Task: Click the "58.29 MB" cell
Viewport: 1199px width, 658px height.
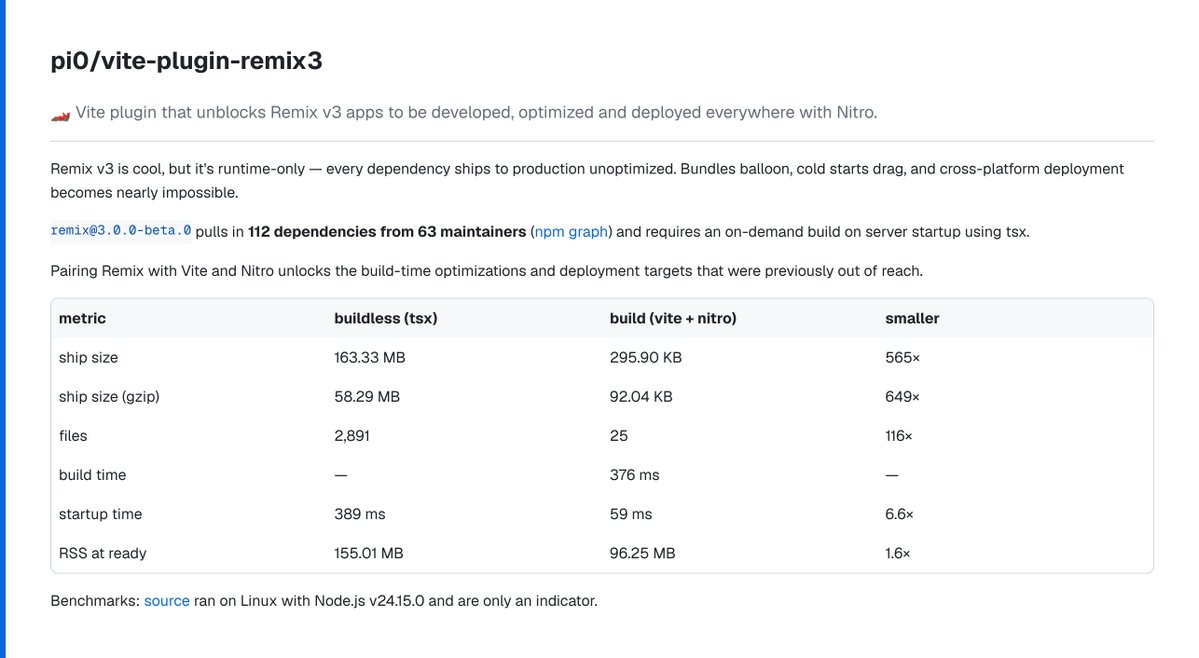Action: pos(367,397)
